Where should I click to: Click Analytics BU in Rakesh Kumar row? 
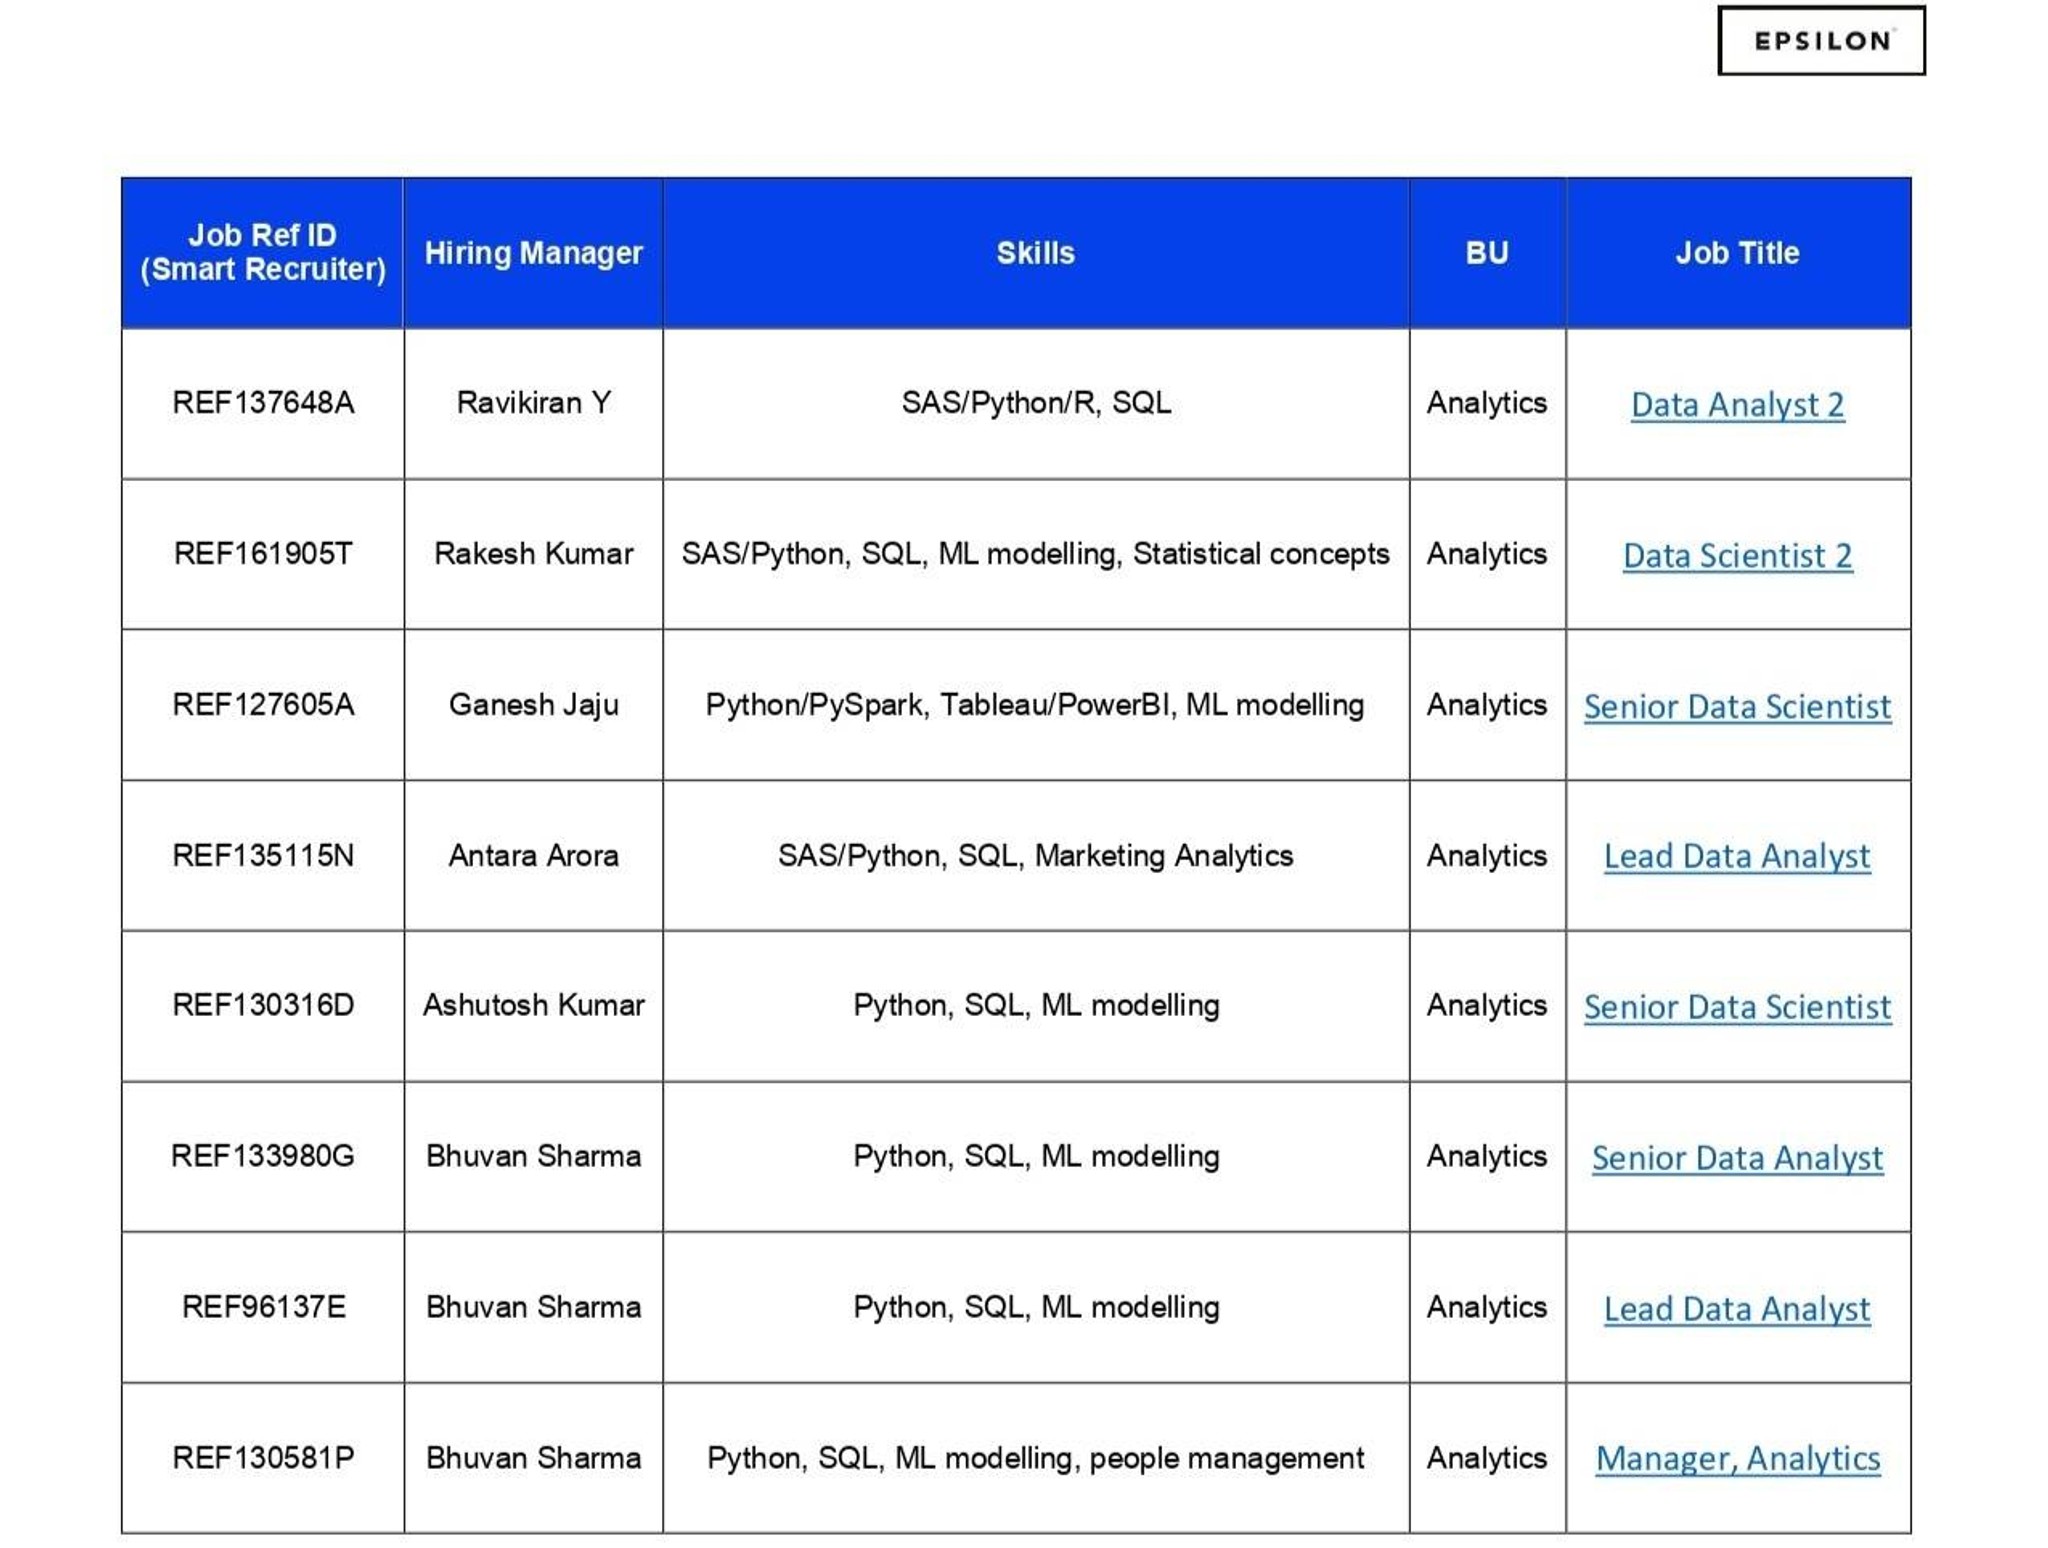pos(1487,553)
